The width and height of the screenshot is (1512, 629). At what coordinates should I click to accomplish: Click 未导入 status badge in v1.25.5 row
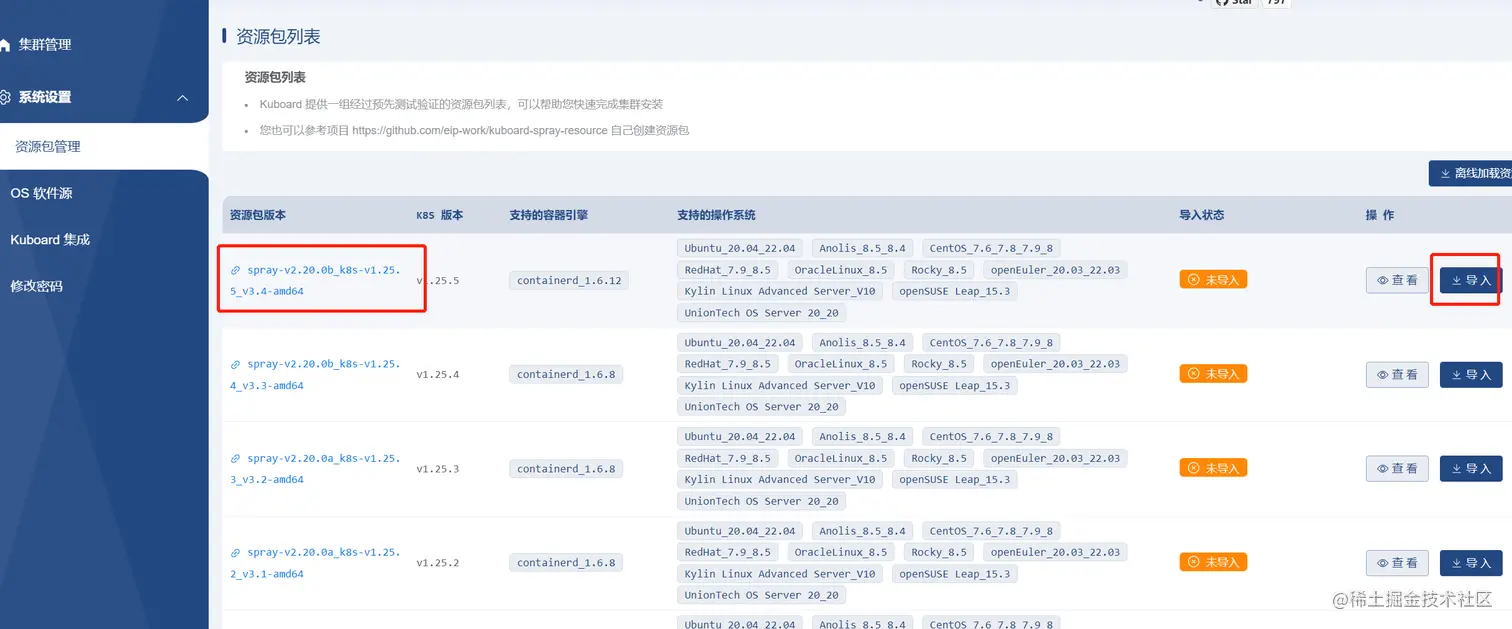pyautogui.click(x=1213, y=280)
